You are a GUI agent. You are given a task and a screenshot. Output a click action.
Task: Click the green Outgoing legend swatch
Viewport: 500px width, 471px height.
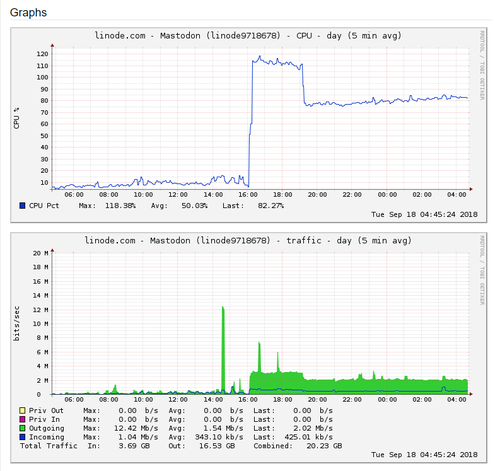(x=22, y=428)
